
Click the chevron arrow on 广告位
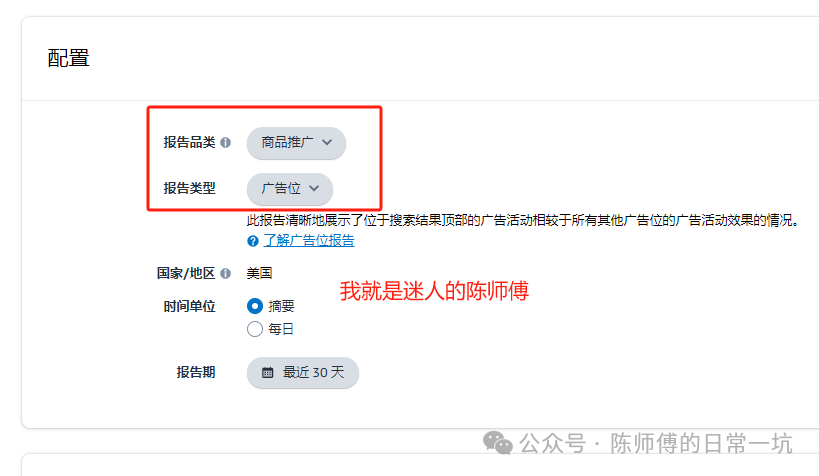click(314, 188)
